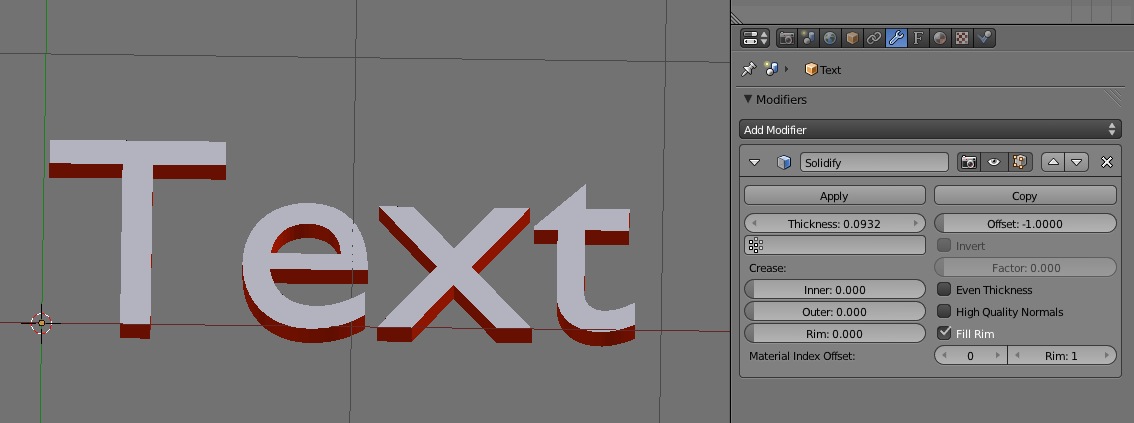Open the Texture properties tab
This screenshot has width=1134, height=423.
click(962, 38)
